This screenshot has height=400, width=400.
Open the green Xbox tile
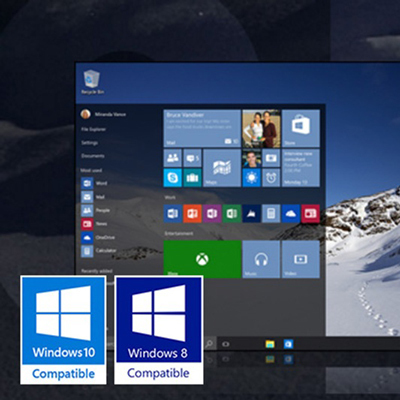(x=202, y=259)
